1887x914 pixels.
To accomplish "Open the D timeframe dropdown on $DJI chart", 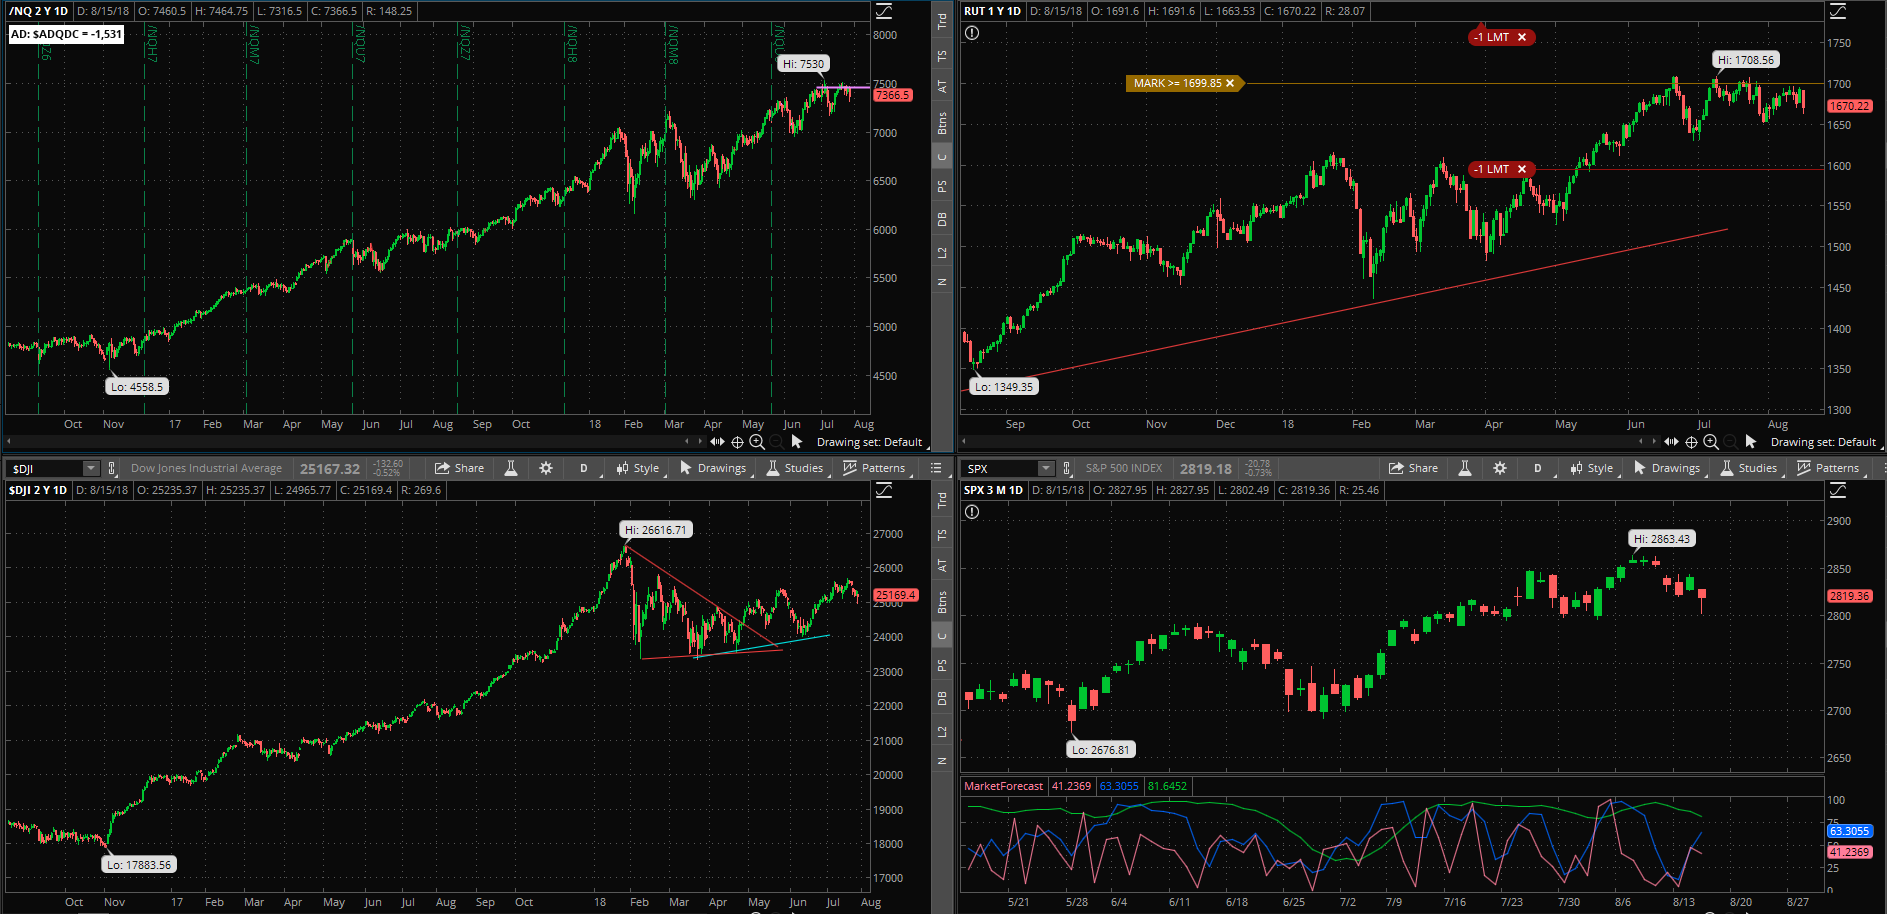I will (x=584, y=468).
